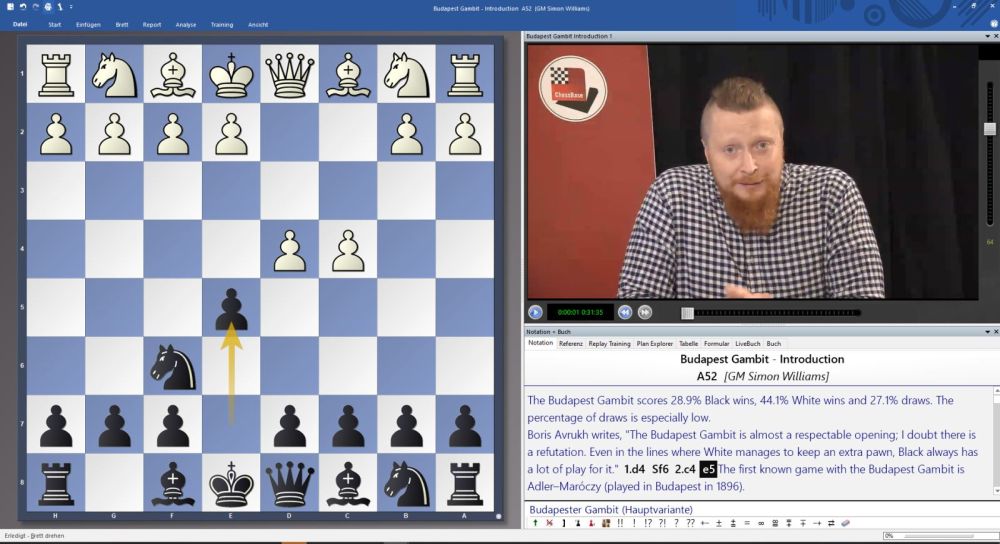Click the print icon in title bar

click(x=48, y=6)
